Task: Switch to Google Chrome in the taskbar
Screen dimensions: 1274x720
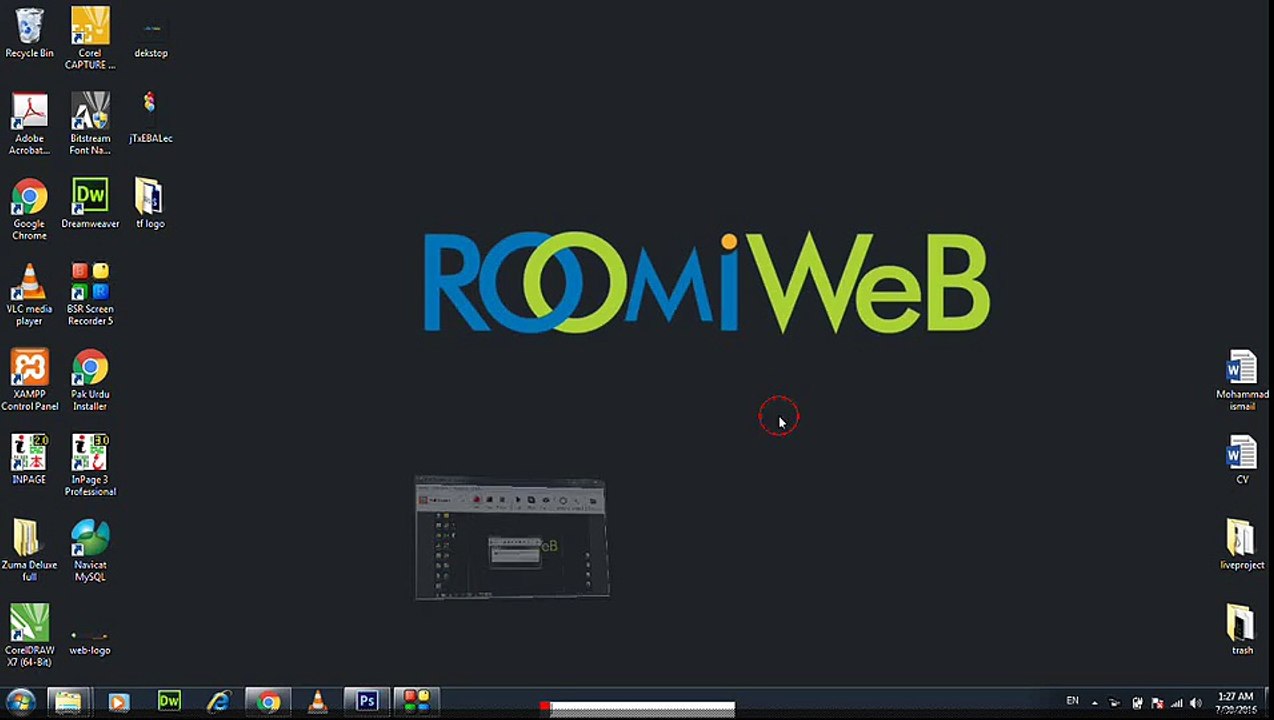Action: (x=267, y=702)
